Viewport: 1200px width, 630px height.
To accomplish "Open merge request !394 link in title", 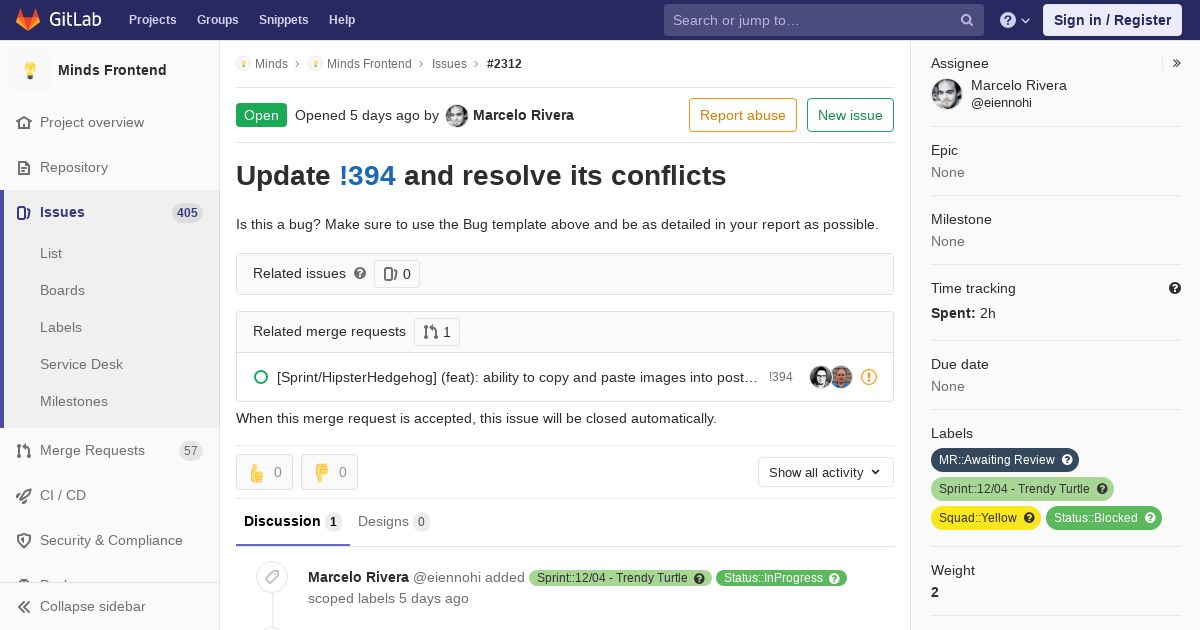I will click(368, 175).
